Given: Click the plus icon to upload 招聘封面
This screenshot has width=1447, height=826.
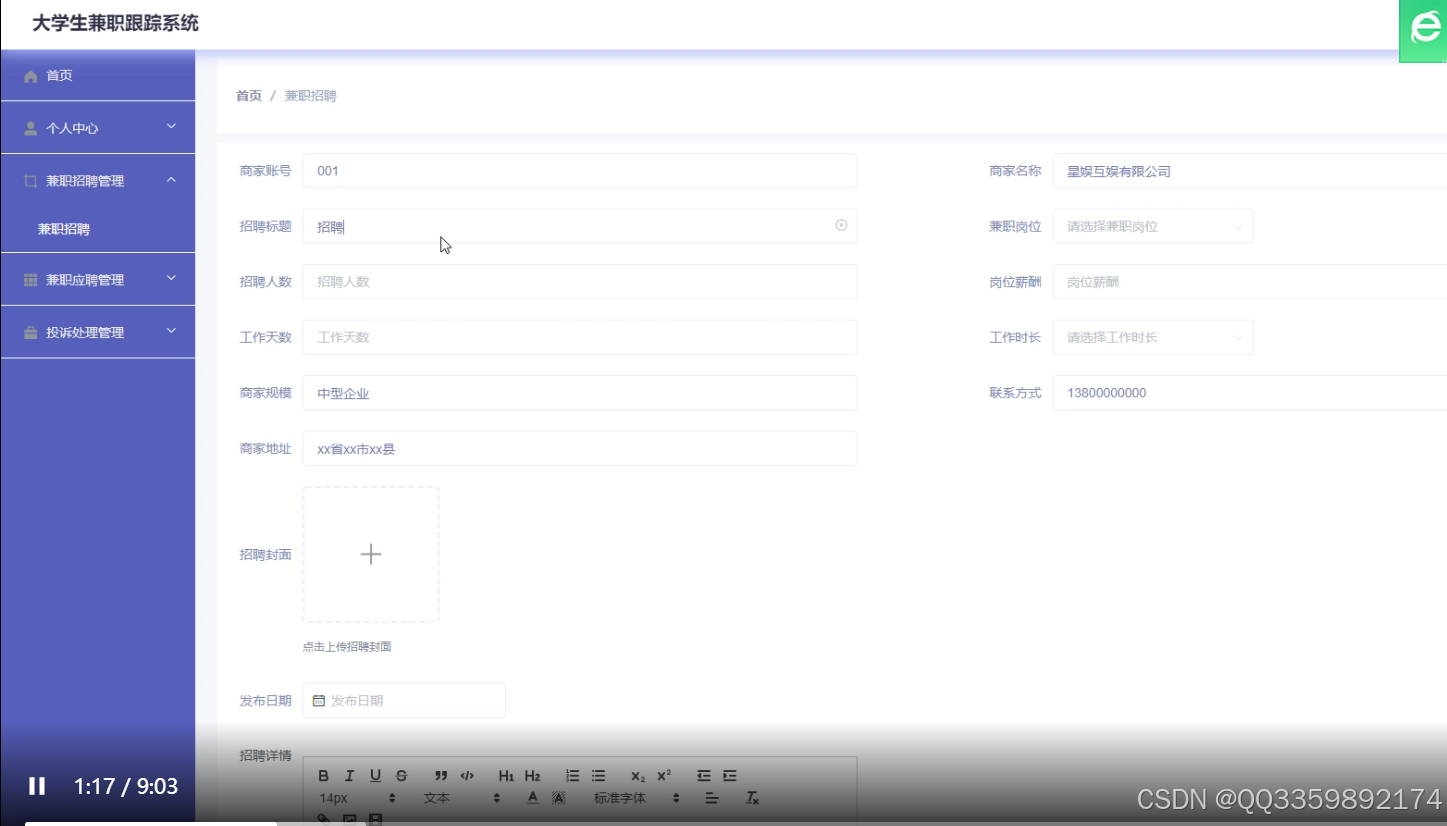Looking at the screenshot, I should pyautogui.click(x=371, y=554).
